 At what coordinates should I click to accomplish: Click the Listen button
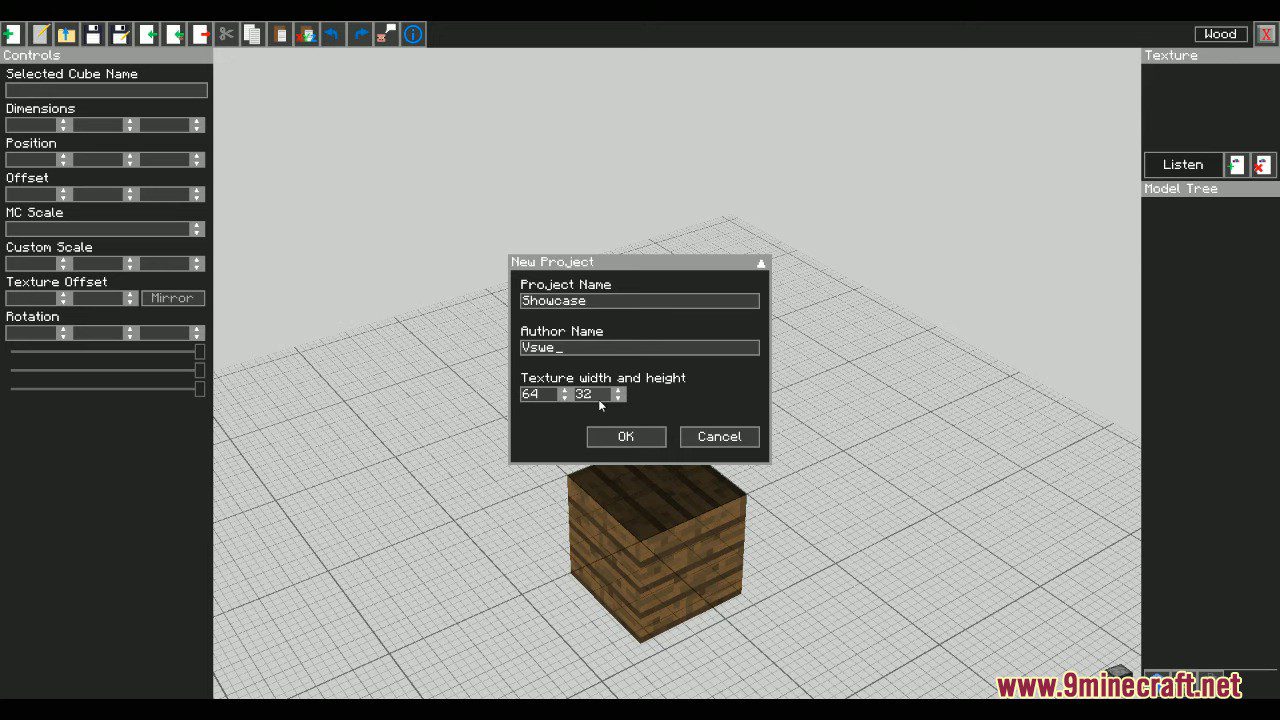1184,165
